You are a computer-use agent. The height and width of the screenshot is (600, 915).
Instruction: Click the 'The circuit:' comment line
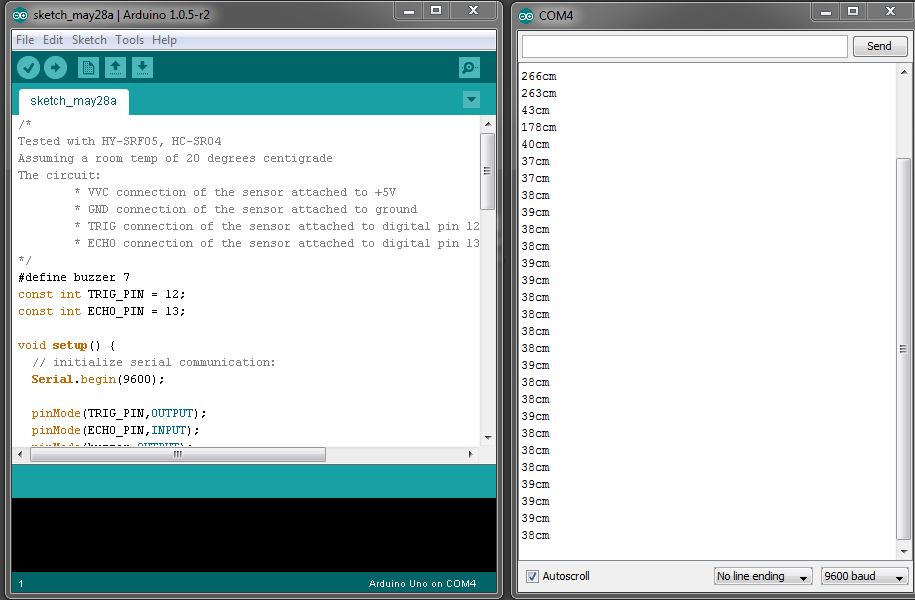[59, 175]
